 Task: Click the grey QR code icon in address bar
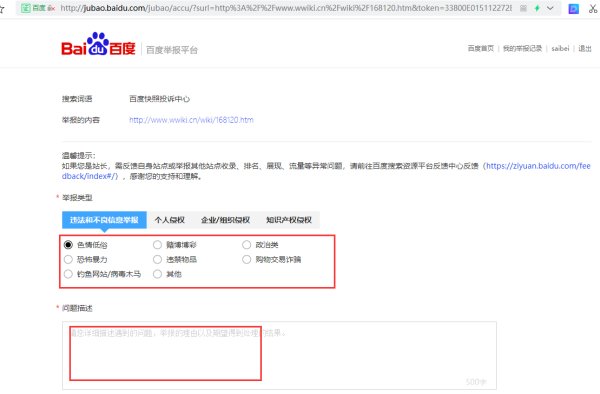tap(523, 8)
